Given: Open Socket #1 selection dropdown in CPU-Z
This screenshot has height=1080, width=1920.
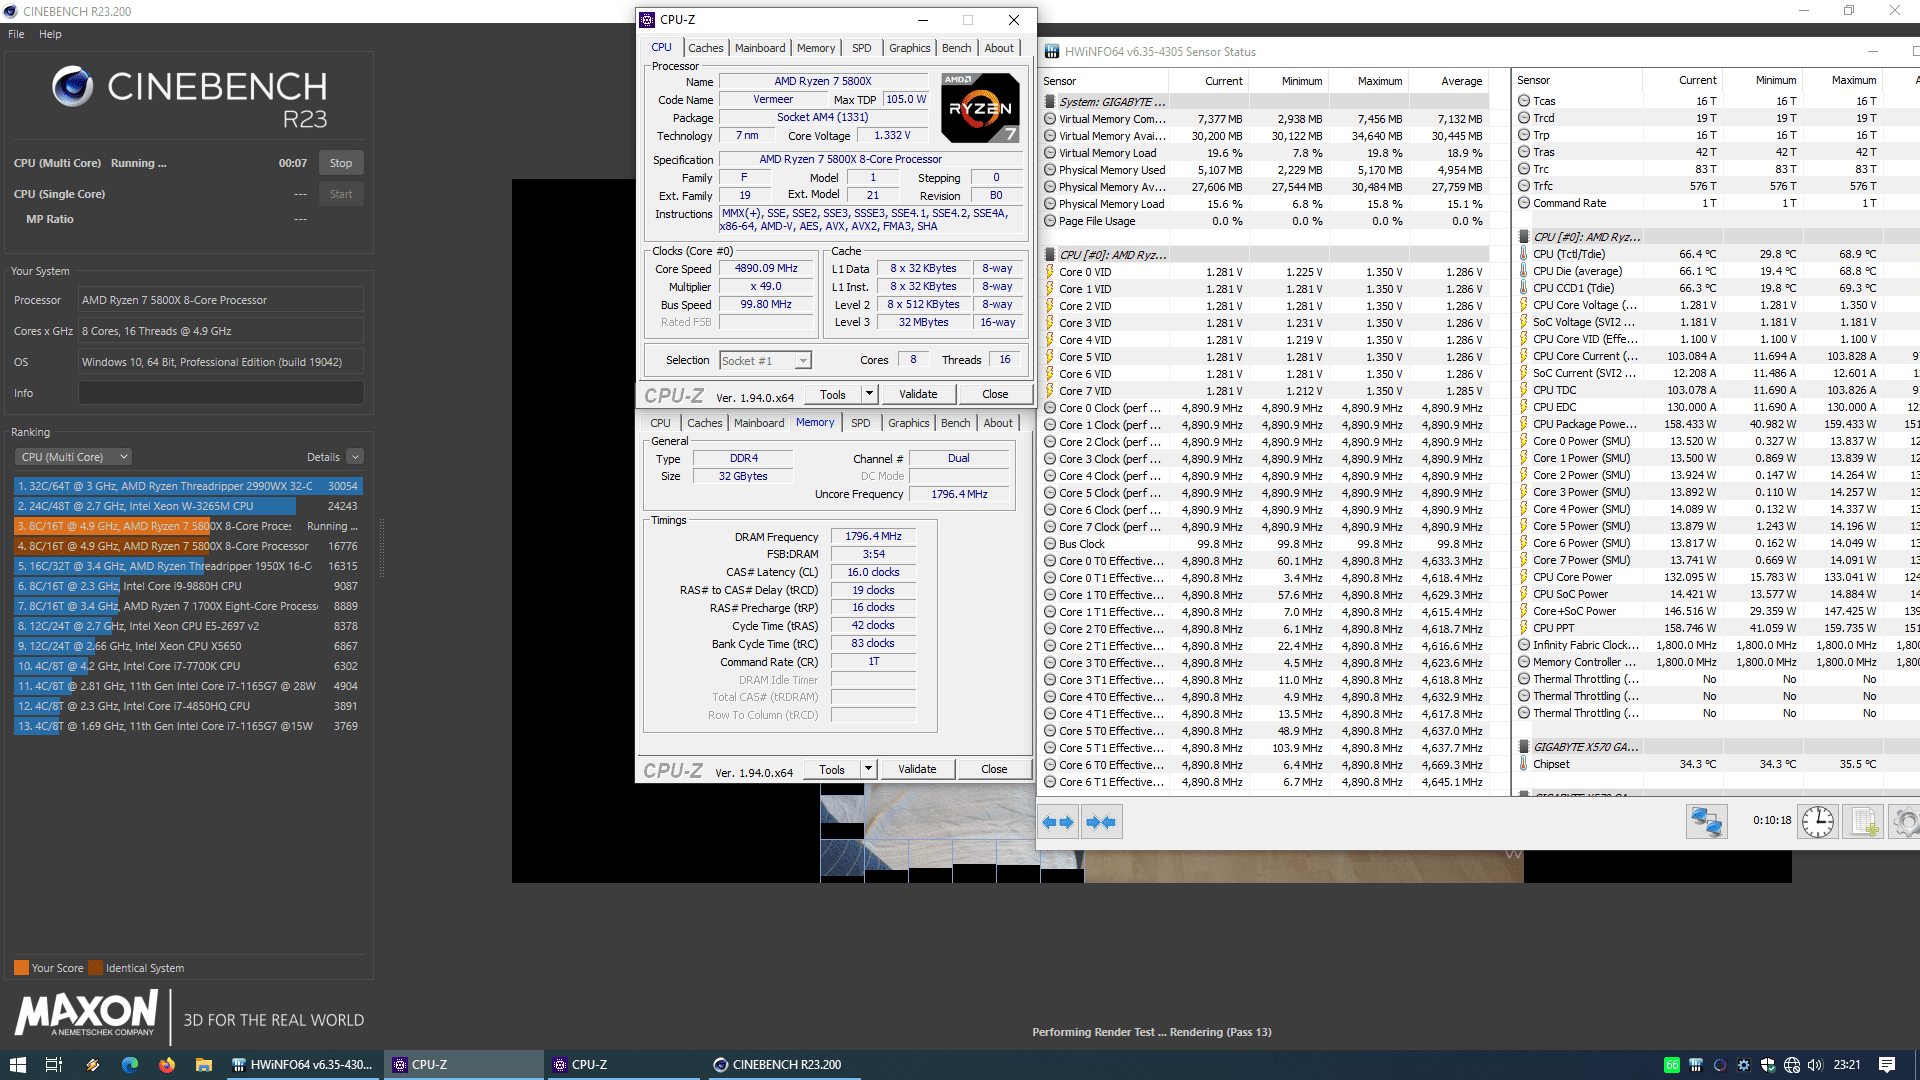Looking at the screenshot, I should pos(803,361).
